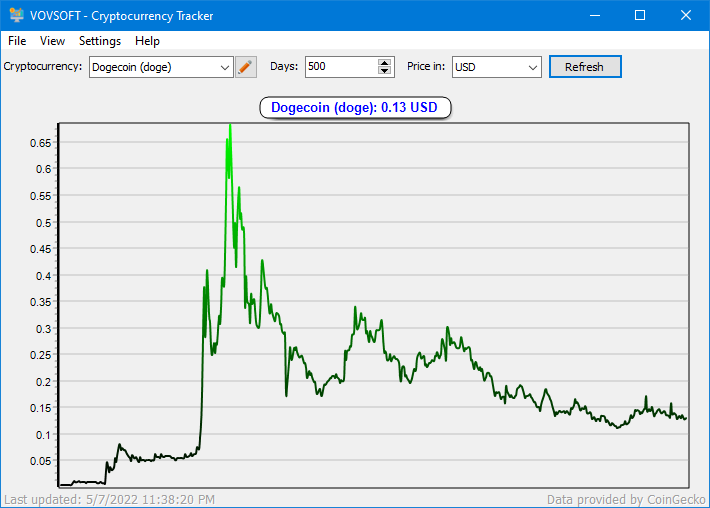This screenshot has width=710, height=508.
Task: Minimize the Cryptocurrency Tracker window
Action: 595,15
